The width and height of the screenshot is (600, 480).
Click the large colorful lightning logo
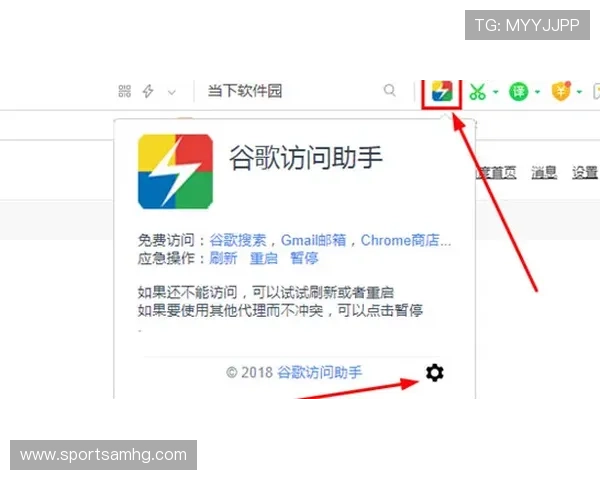(x=175, y=171)
